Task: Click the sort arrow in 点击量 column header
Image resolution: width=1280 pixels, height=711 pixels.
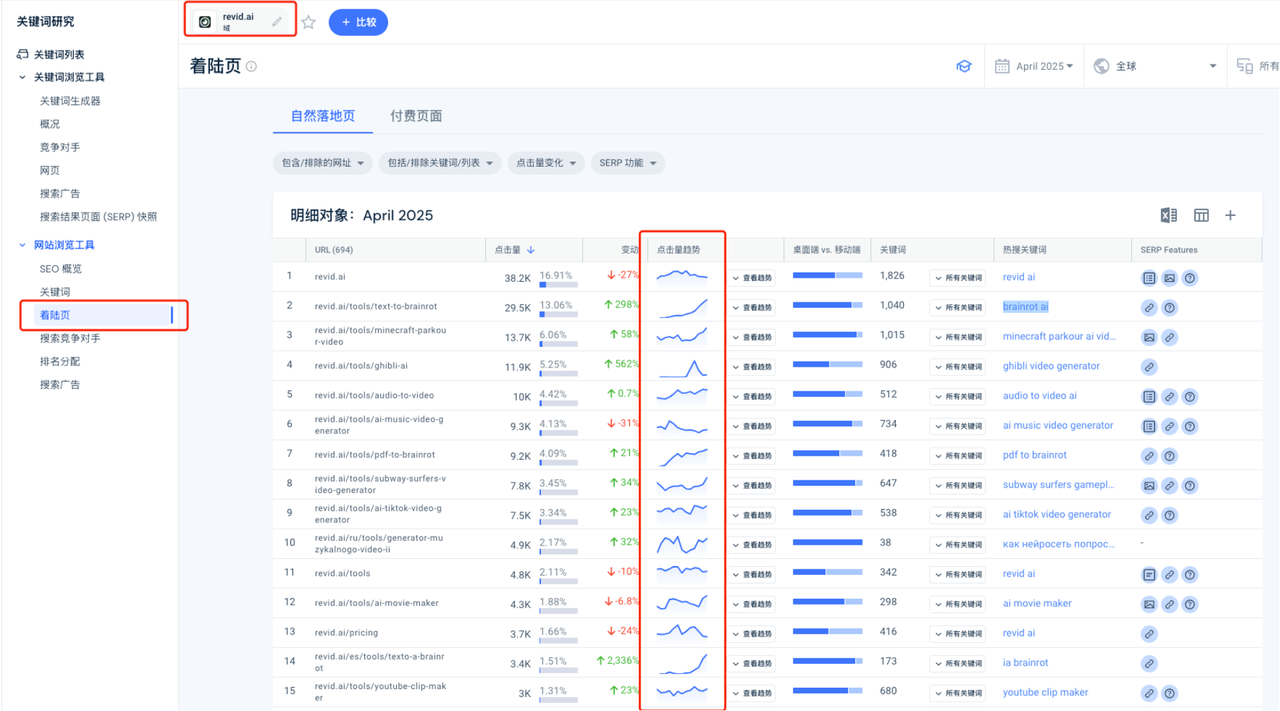Action: click(531, 250)
